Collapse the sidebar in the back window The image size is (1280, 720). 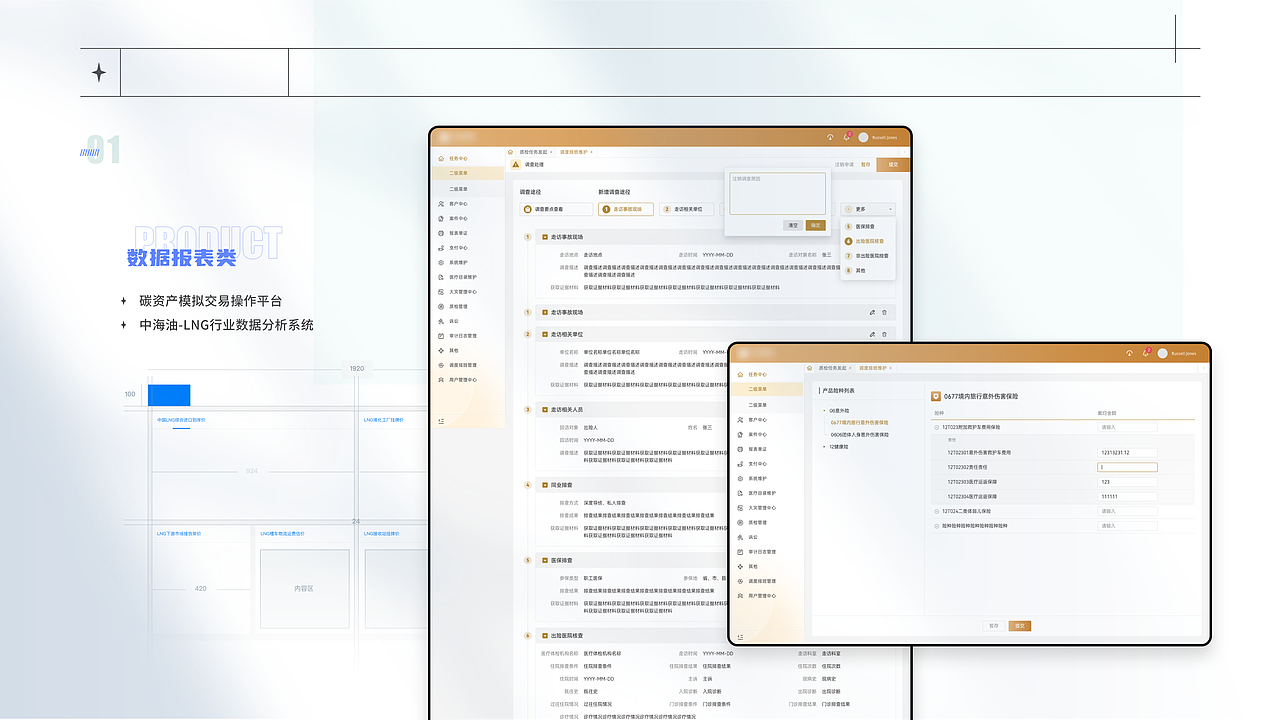441,421
